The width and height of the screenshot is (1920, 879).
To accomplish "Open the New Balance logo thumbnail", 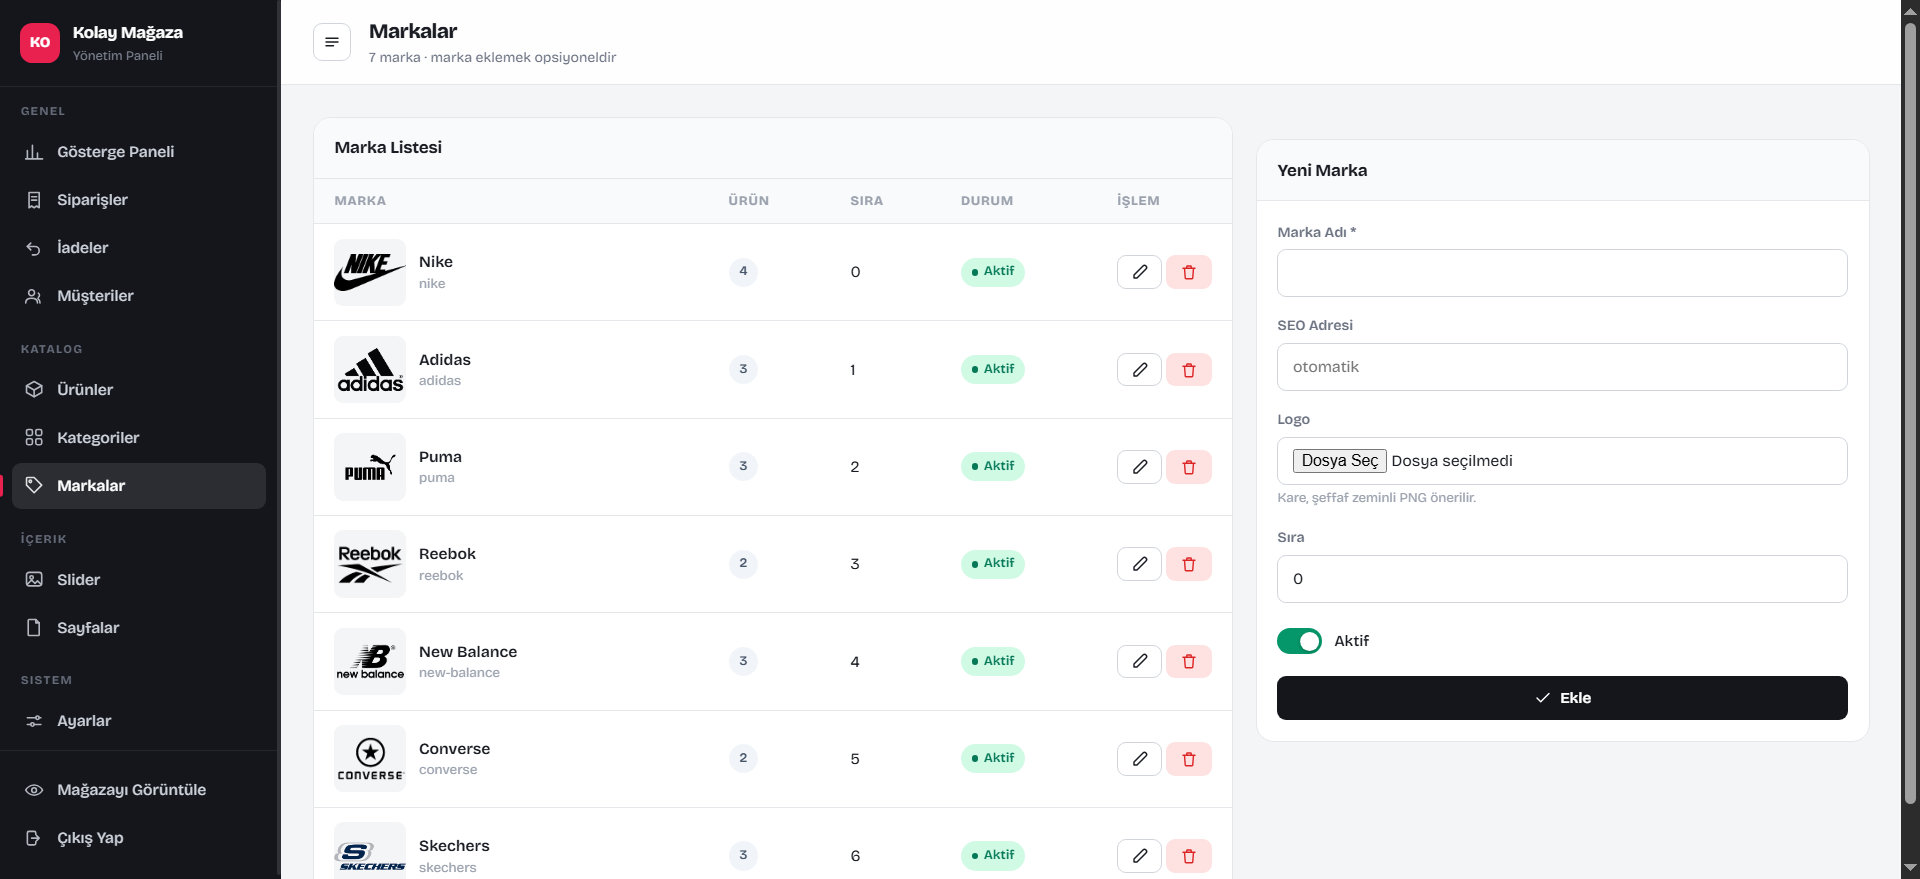I will coord(370,661).
